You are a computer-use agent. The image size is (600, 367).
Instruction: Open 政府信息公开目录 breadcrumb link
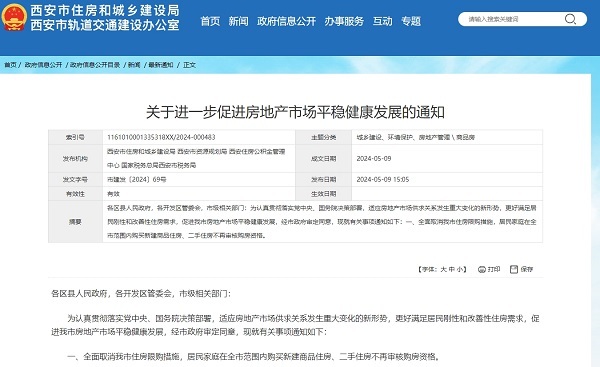point(95,65)
